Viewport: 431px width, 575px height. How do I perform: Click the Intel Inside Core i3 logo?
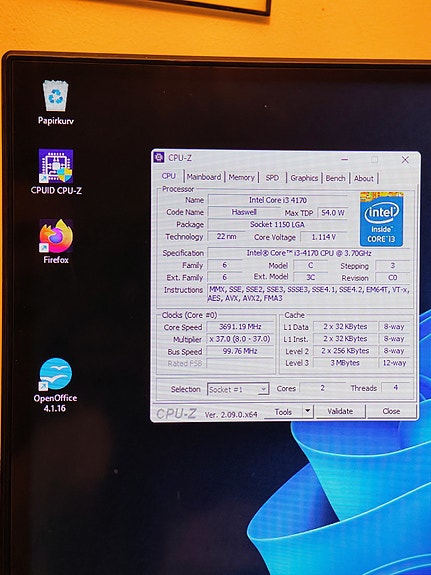click(381, 219)
